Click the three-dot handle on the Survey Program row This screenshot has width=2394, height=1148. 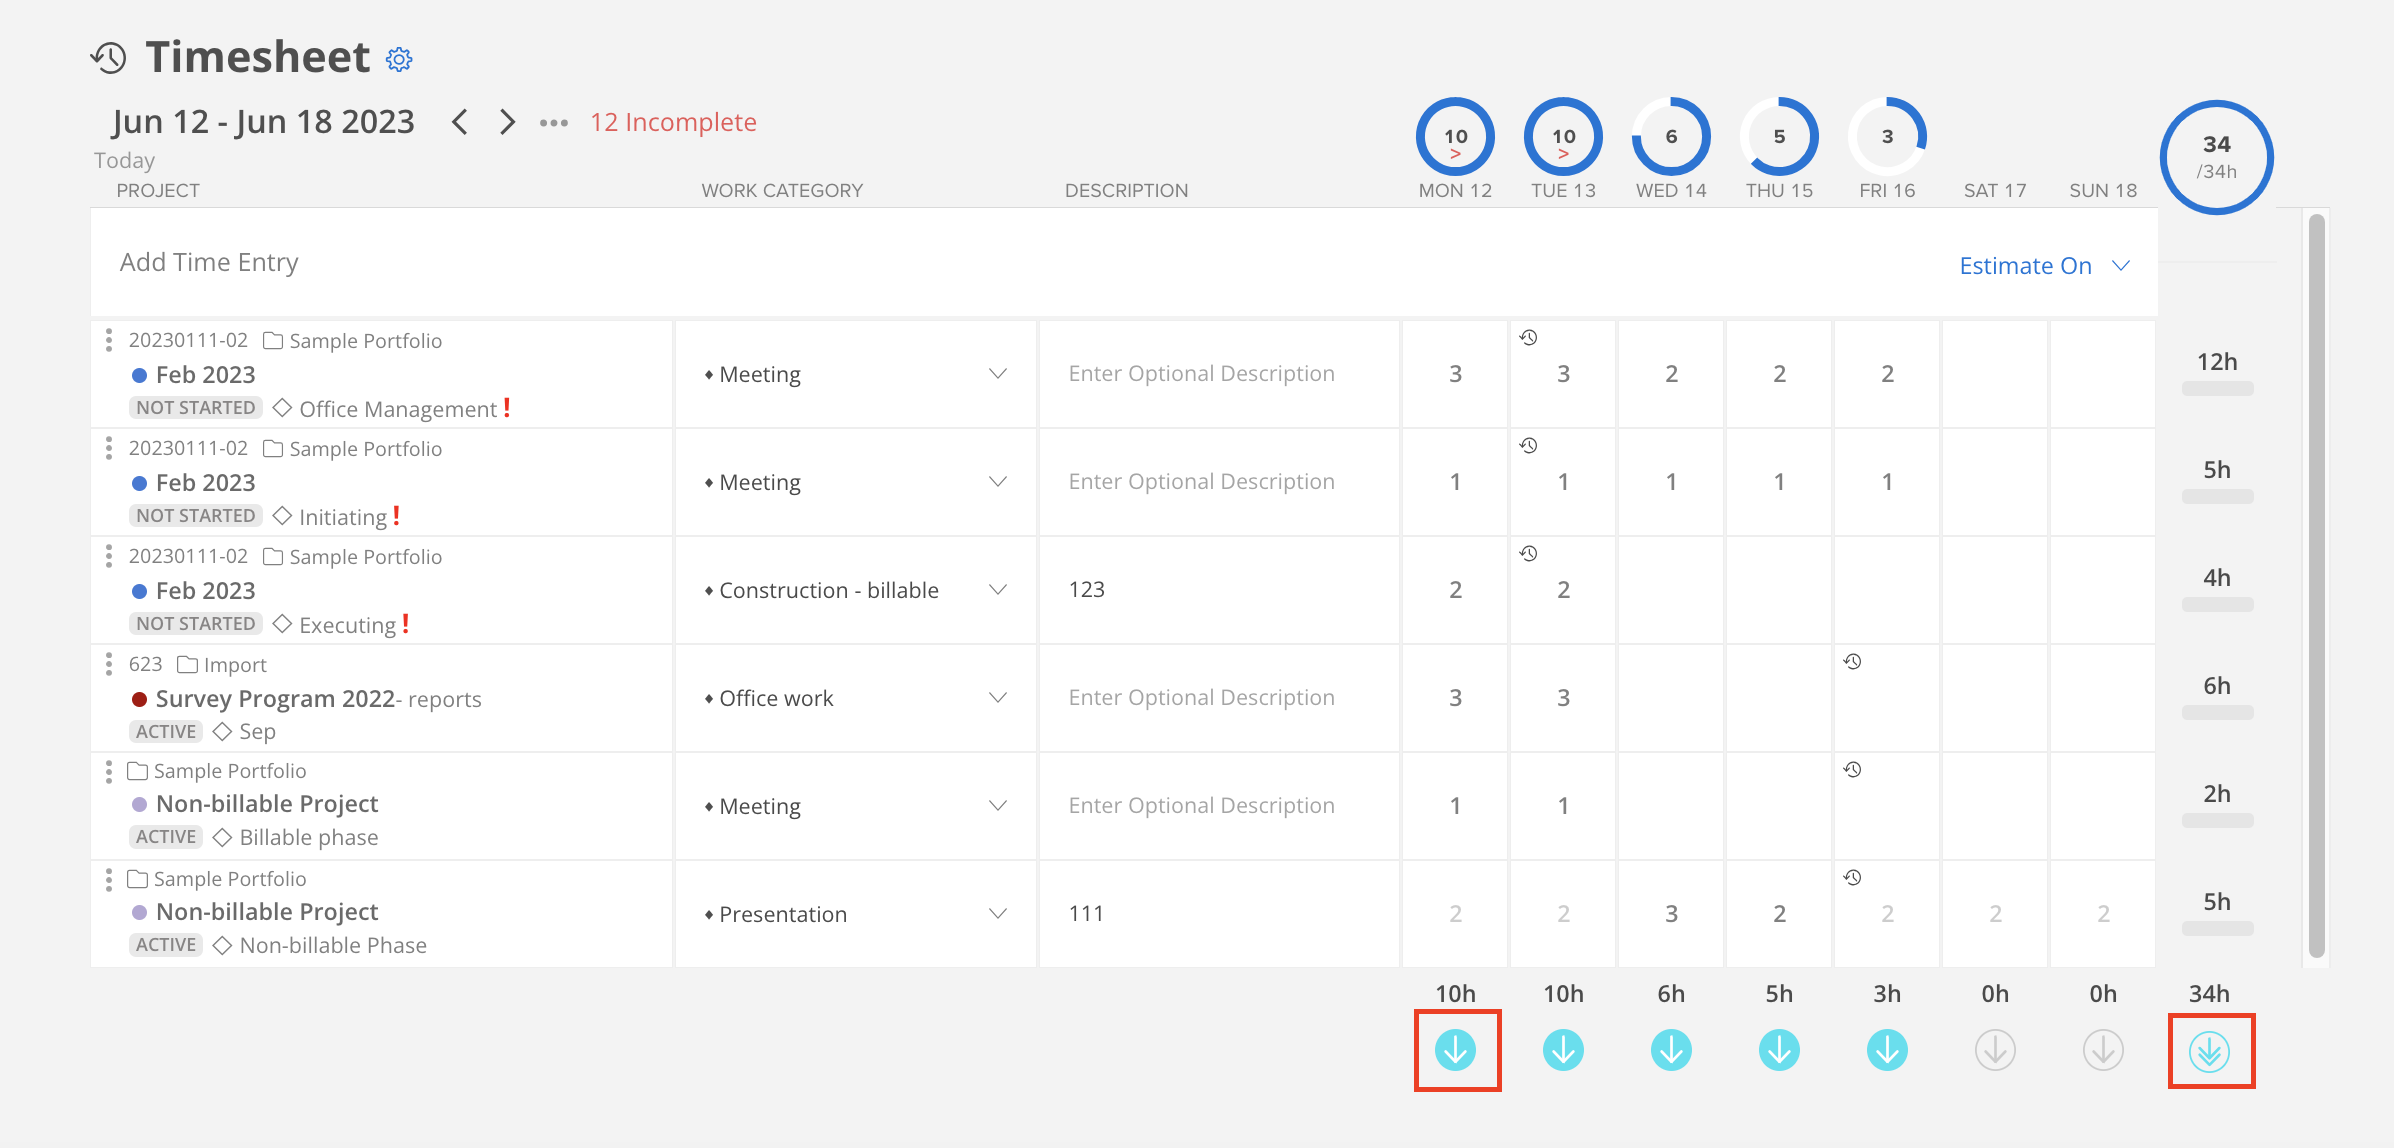pyautogui.click(x=109, y=664)
